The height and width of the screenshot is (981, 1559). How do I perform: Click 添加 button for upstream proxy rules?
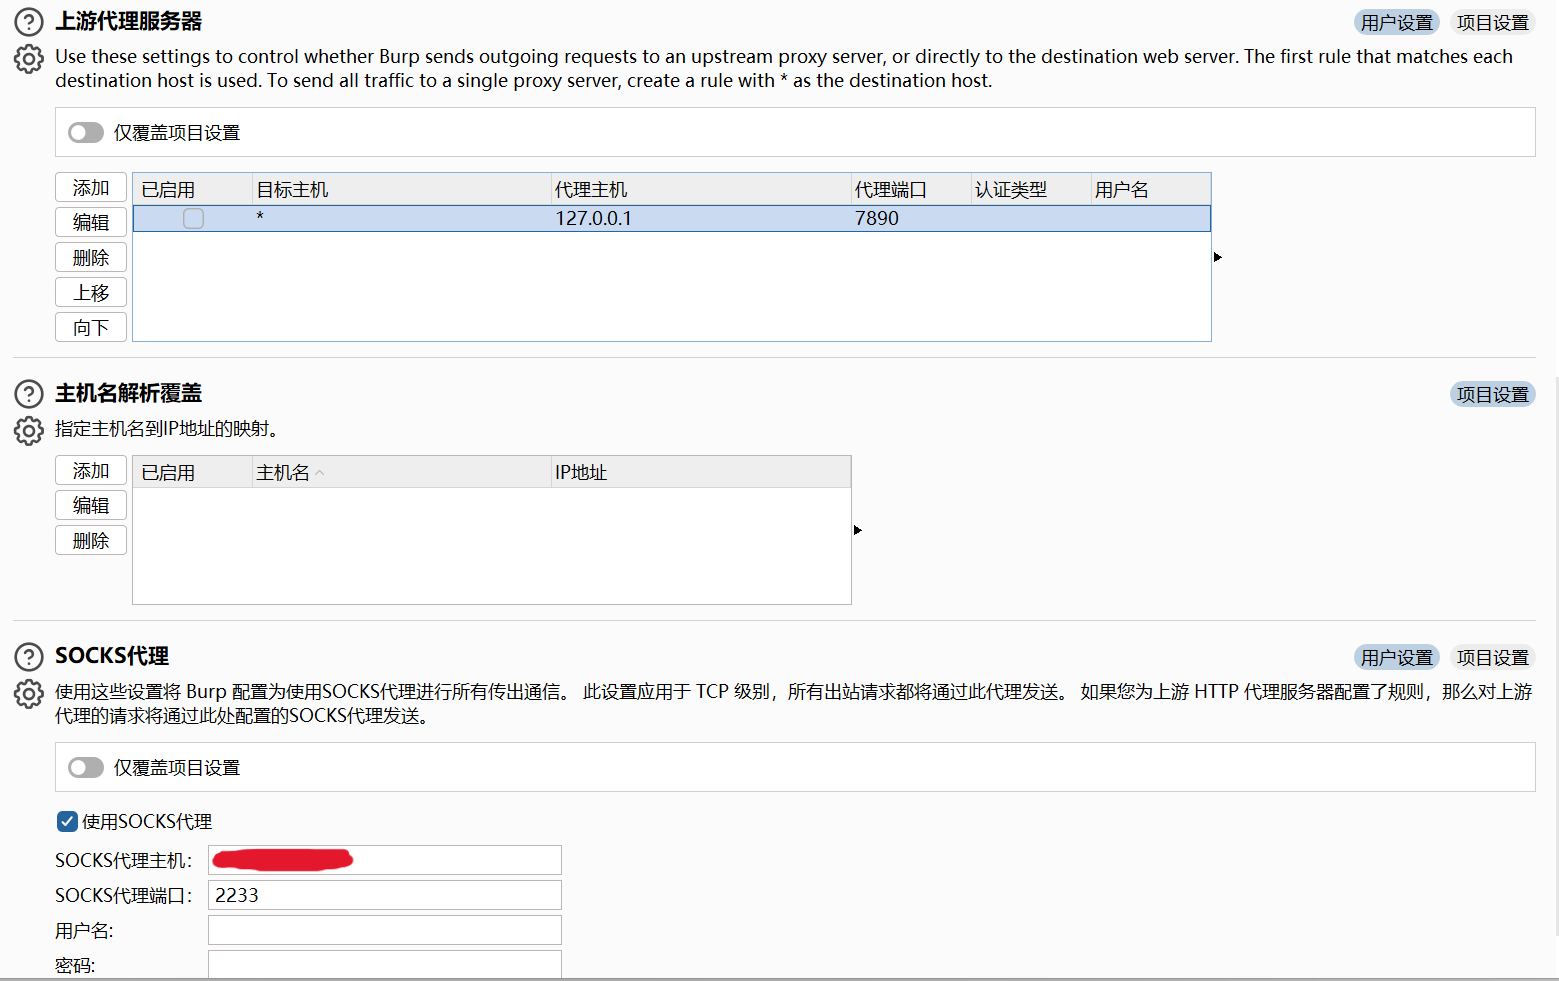[x=91, y=188]
